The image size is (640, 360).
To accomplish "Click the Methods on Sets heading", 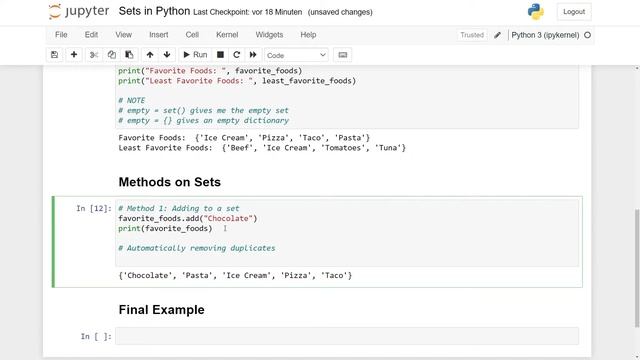I will pos(169,182).
